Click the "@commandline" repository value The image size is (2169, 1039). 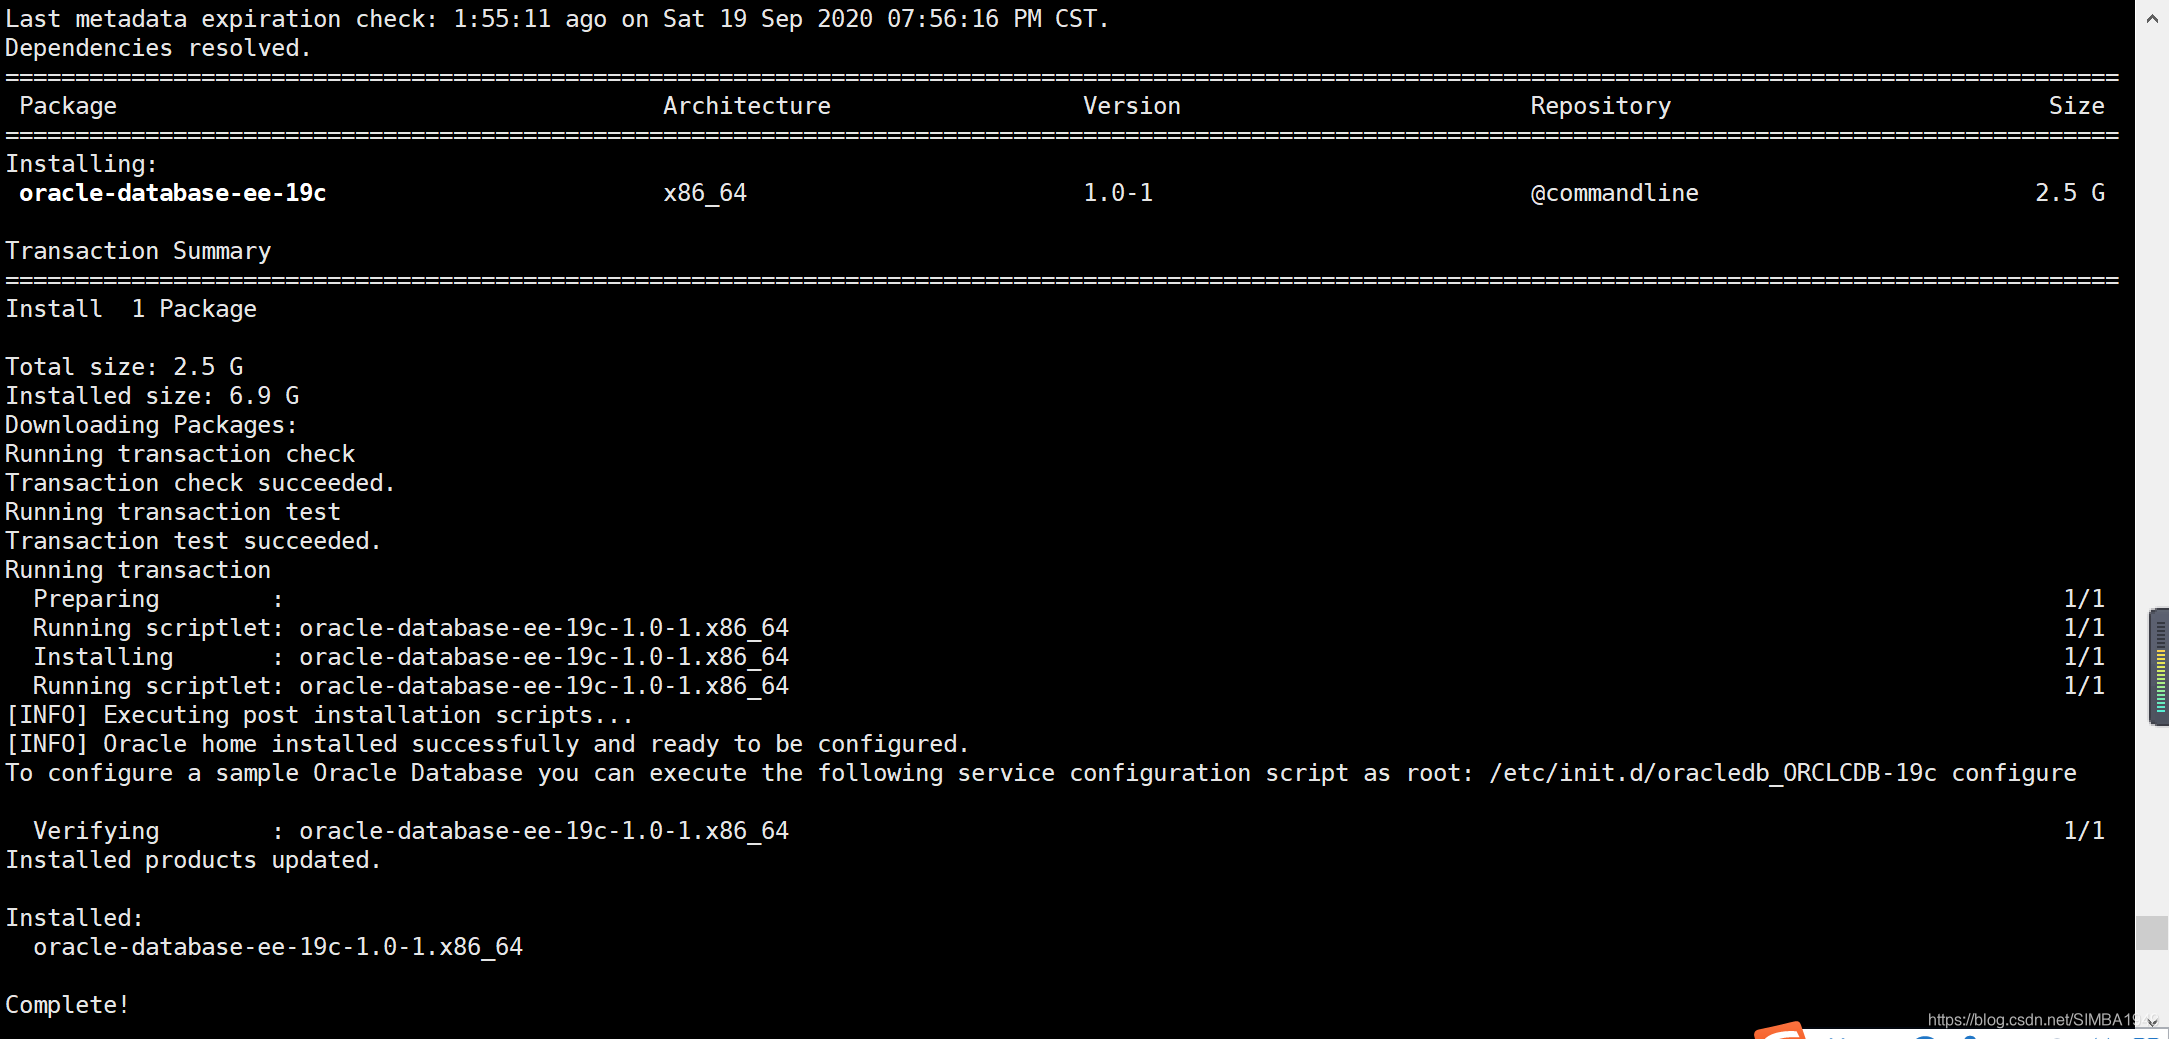coord(1614,193)
